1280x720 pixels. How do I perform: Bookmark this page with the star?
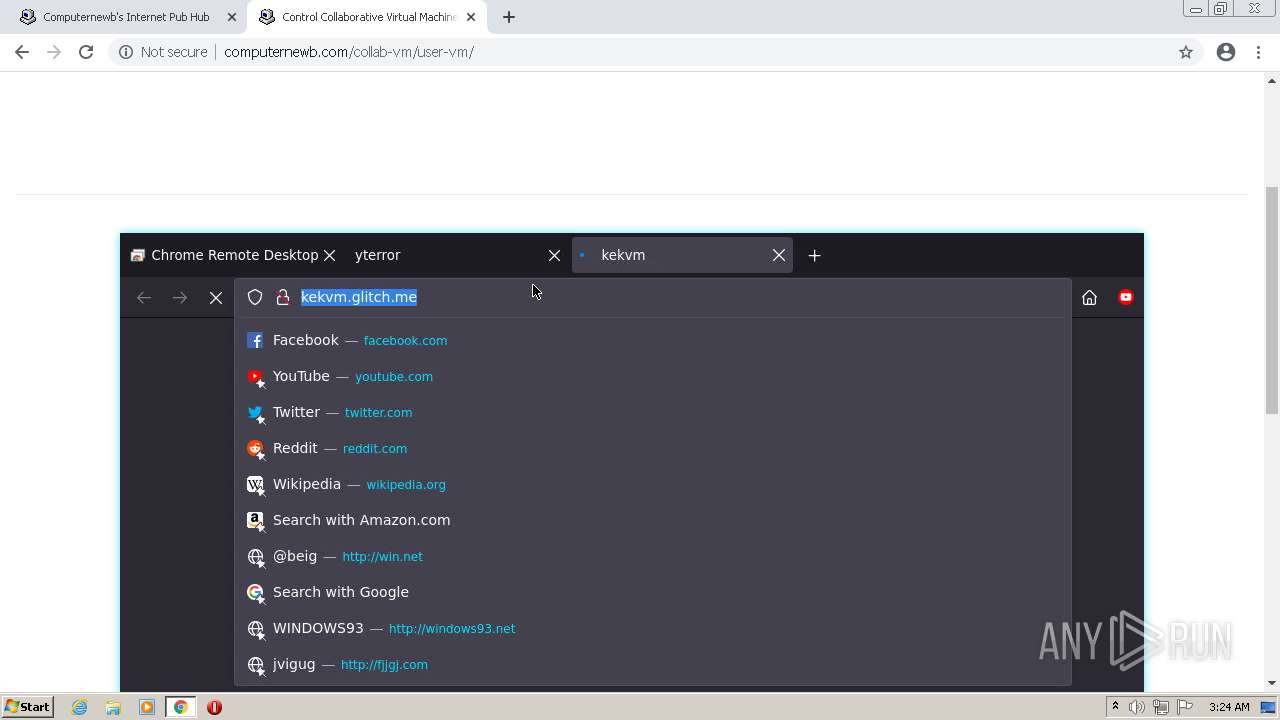click(1186, 52)
